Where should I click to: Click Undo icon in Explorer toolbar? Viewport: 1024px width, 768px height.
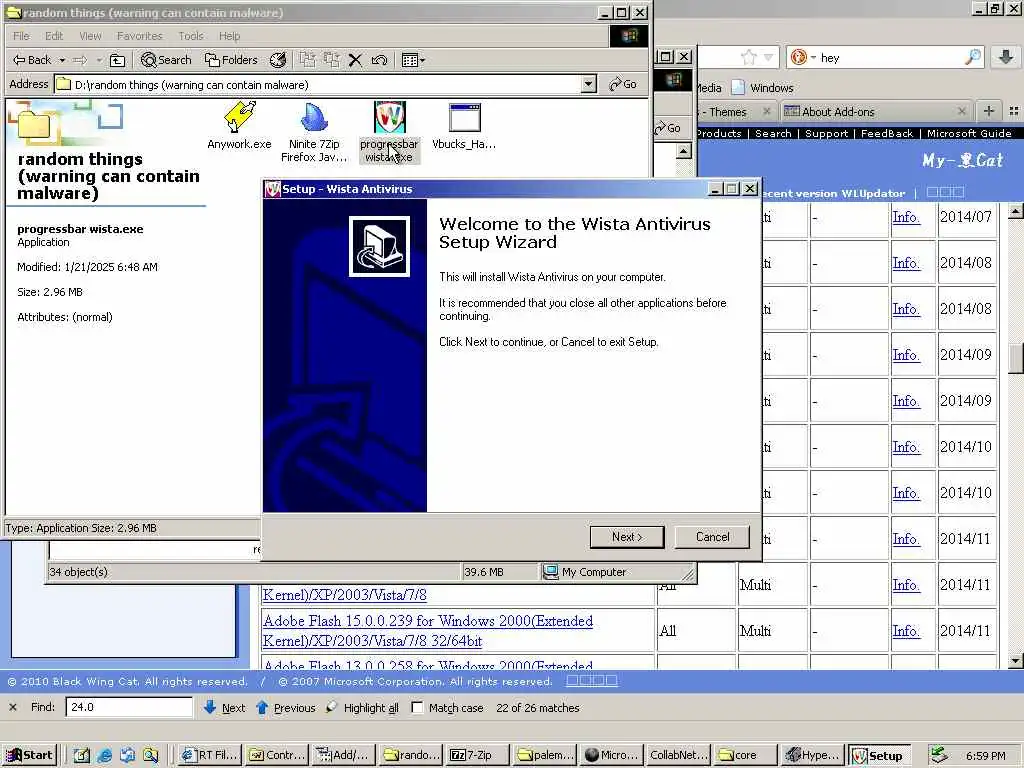[x=379, y=60]
